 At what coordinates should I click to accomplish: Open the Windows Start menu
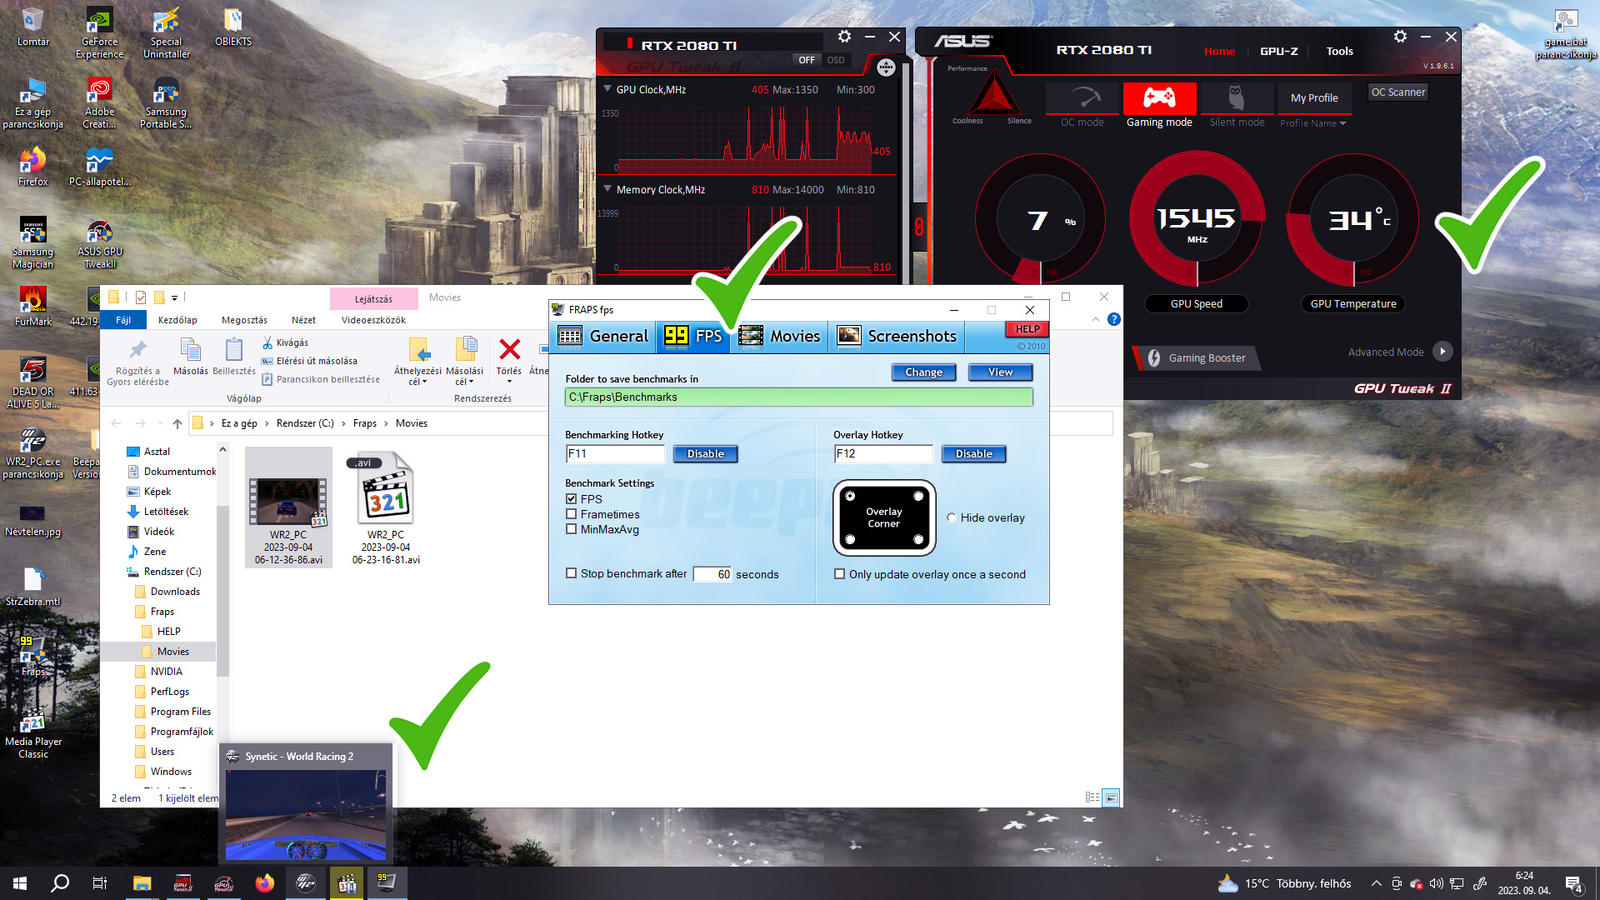19,883
